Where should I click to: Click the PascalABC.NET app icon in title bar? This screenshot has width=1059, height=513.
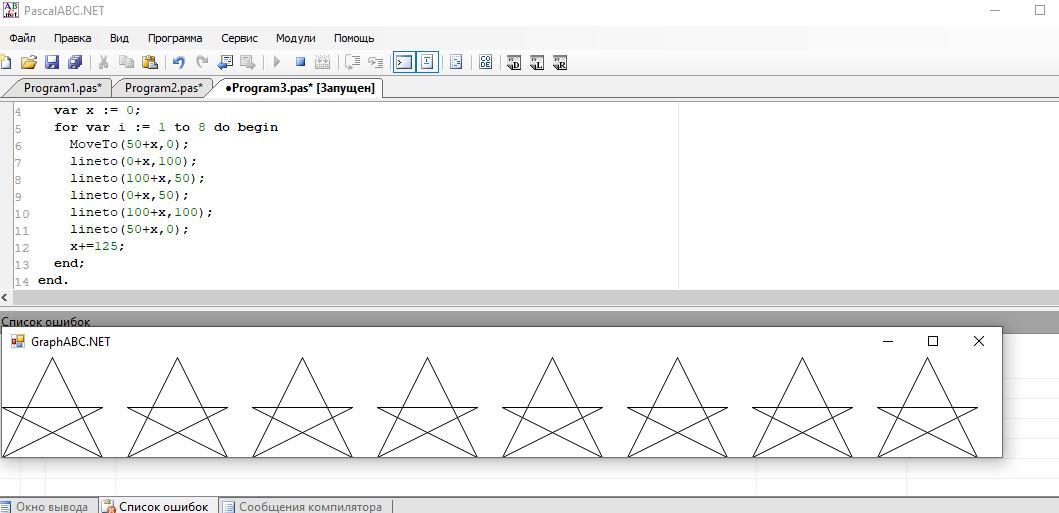(x=11, y=9)
